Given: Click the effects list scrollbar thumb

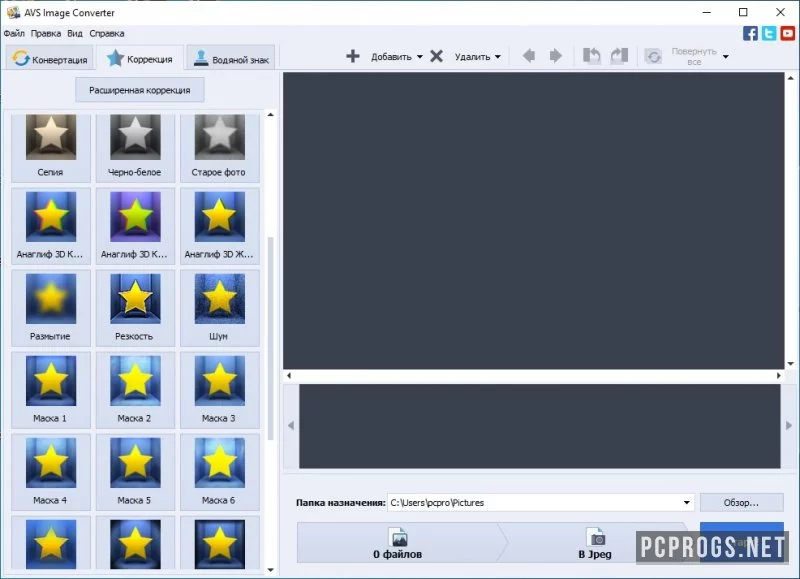Looking at the screenshot, I should (x=270, y=338).
